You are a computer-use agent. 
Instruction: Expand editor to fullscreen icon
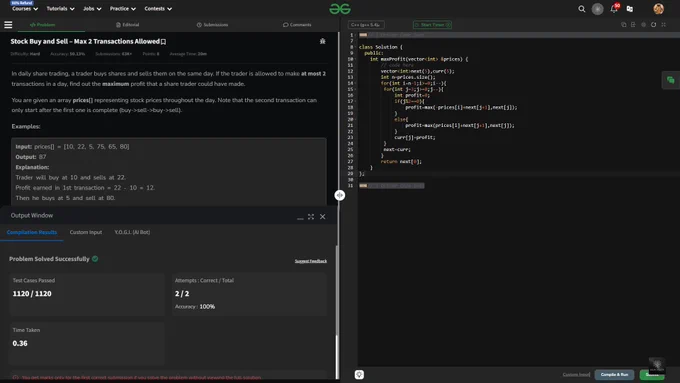[x=664, y=25]
